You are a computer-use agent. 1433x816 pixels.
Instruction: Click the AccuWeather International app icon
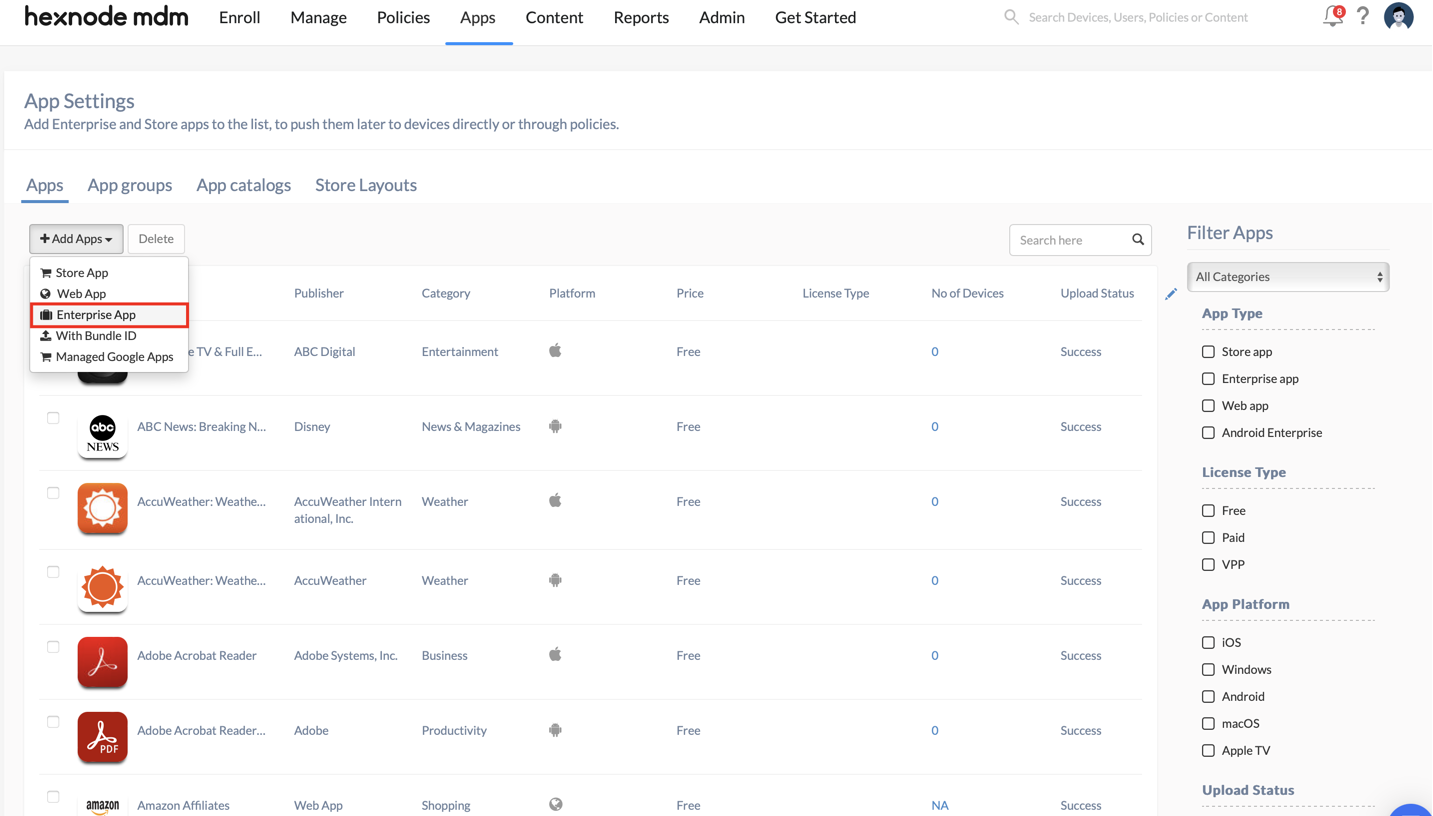click(x=102, y=508)
